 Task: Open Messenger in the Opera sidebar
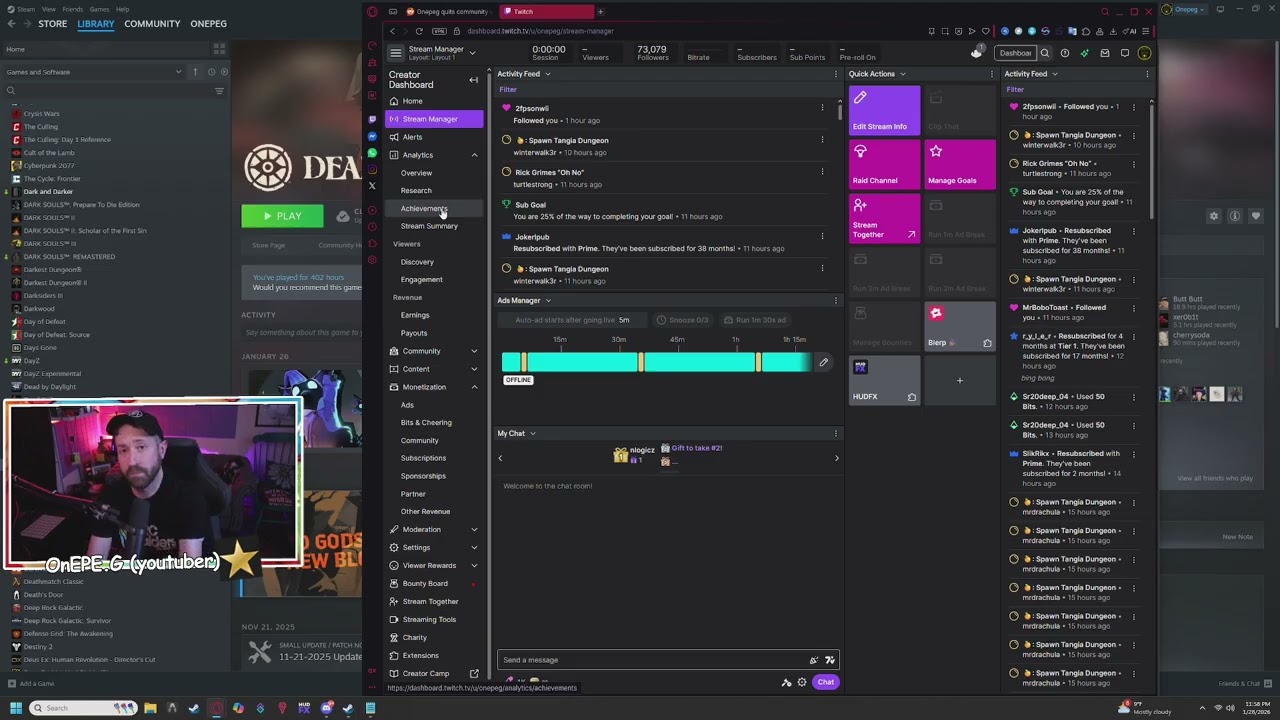pyautogui.click(x=372, y=136)
